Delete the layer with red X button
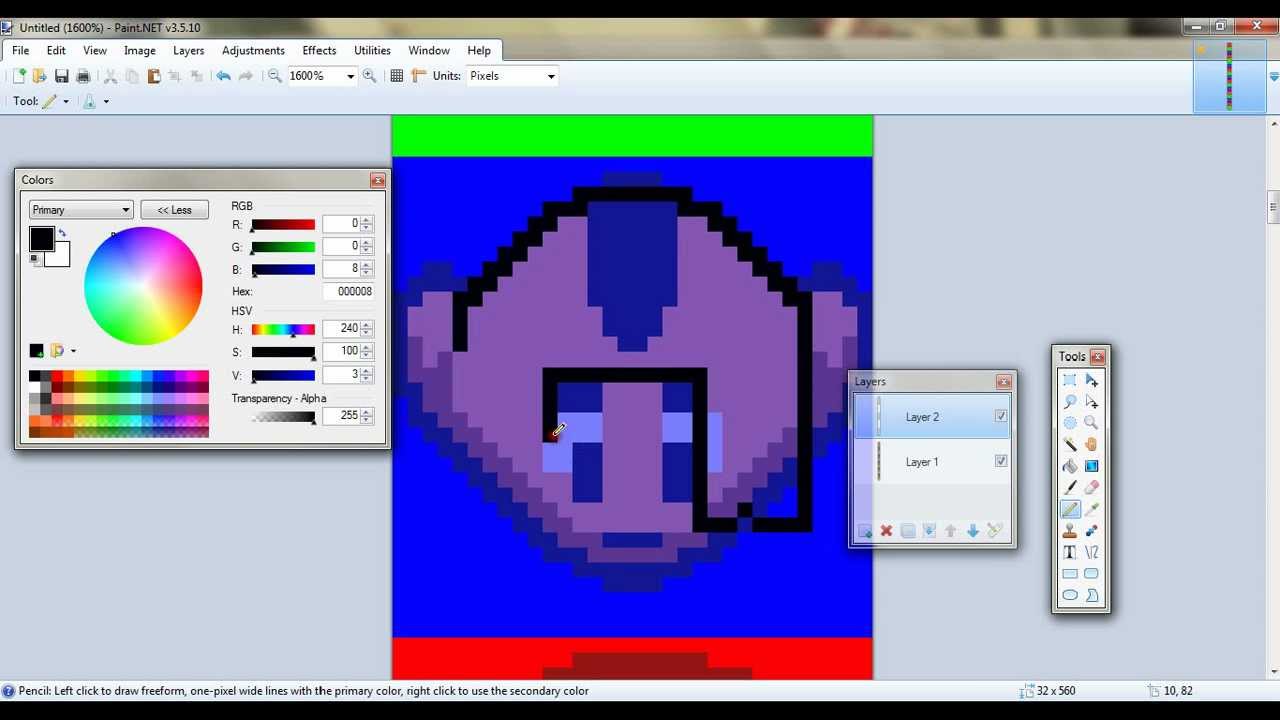1280x720 pixels. (886, 531)
